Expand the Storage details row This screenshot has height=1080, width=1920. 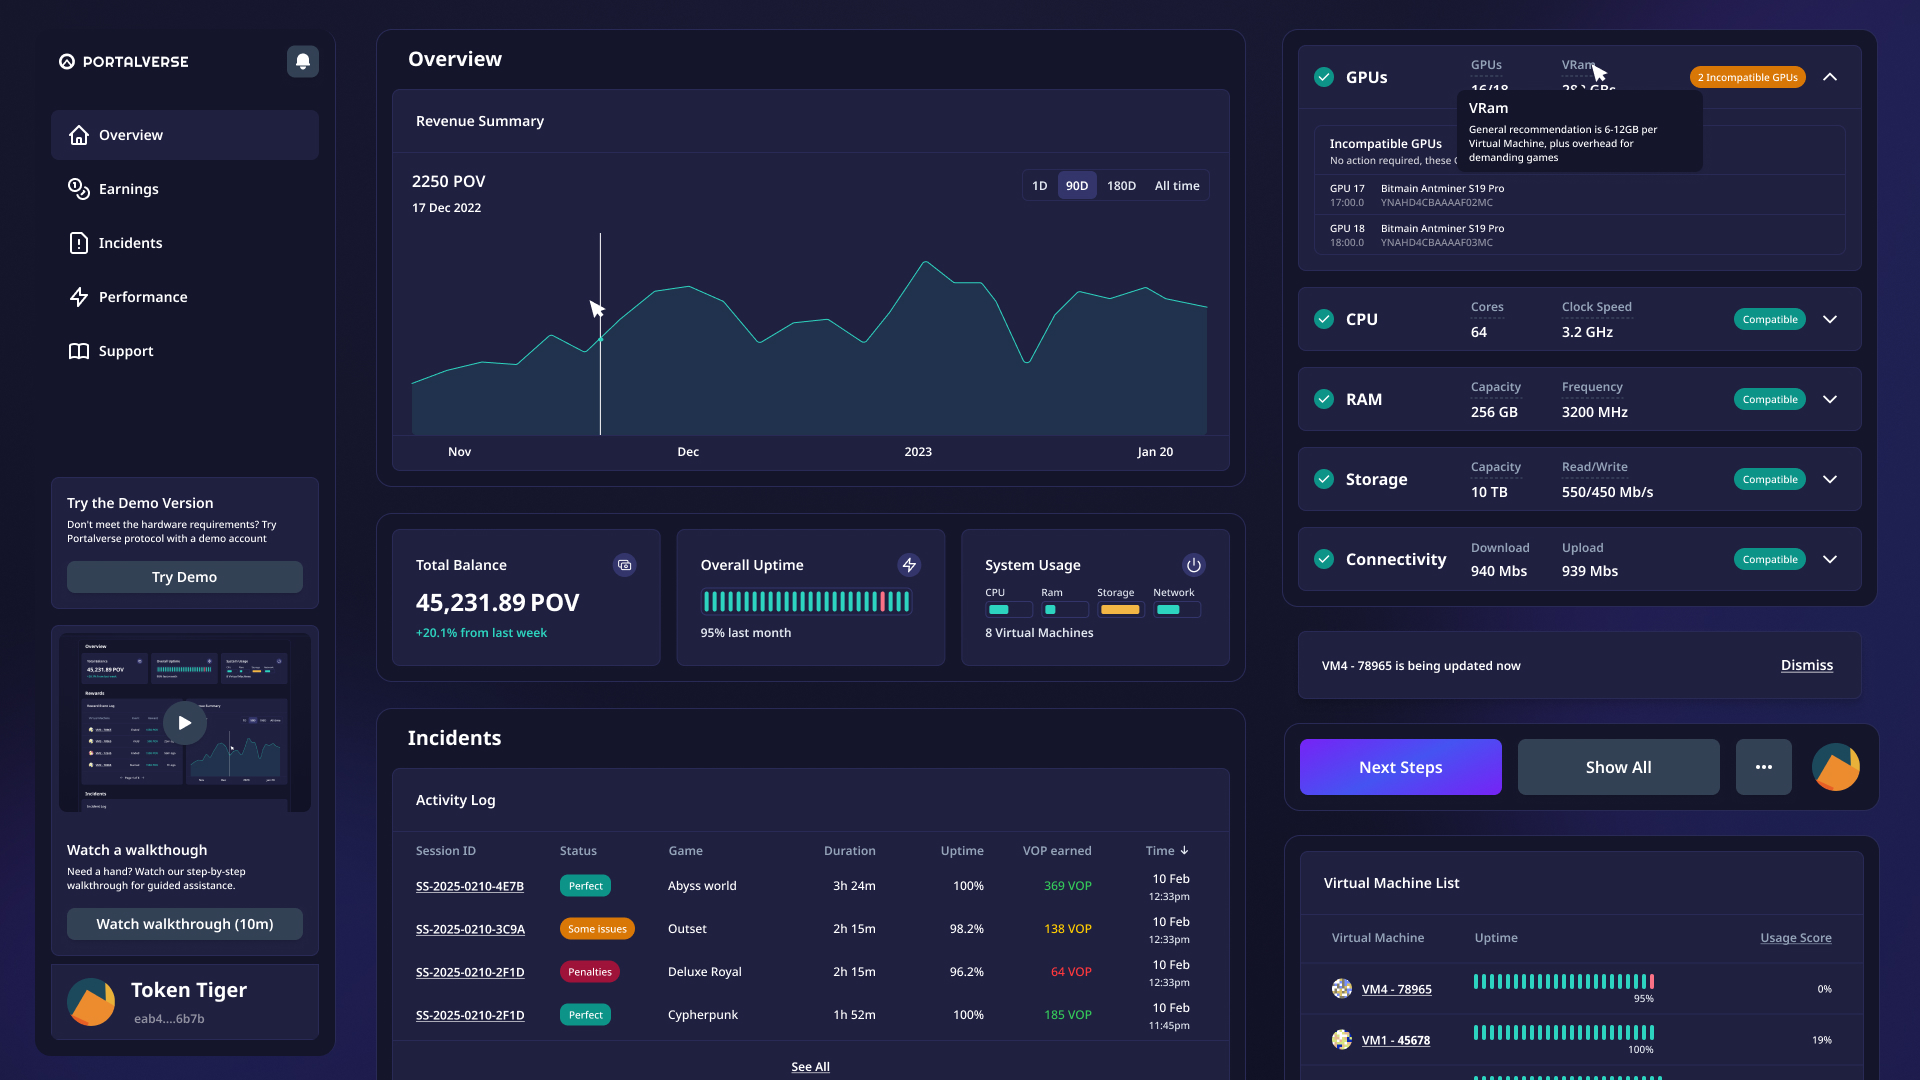[1830, 479]
